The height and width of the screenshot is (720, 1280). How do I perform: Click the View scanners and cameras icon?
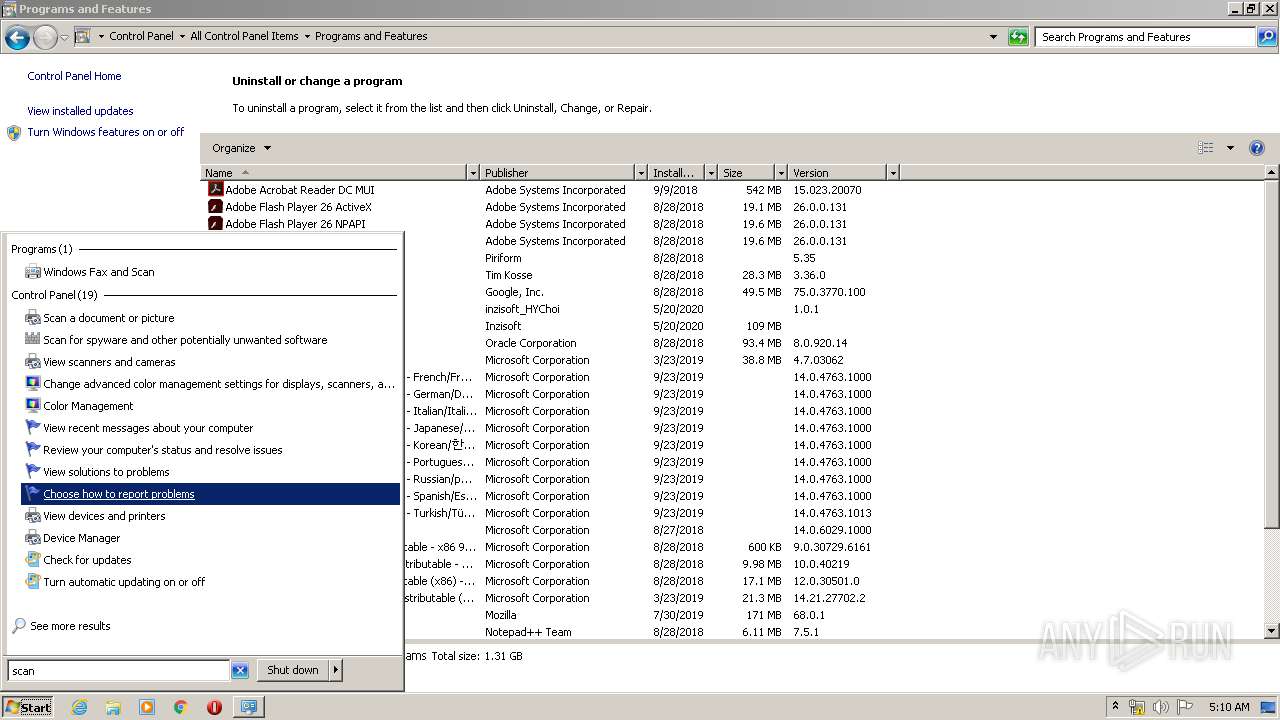coord(33,362)
